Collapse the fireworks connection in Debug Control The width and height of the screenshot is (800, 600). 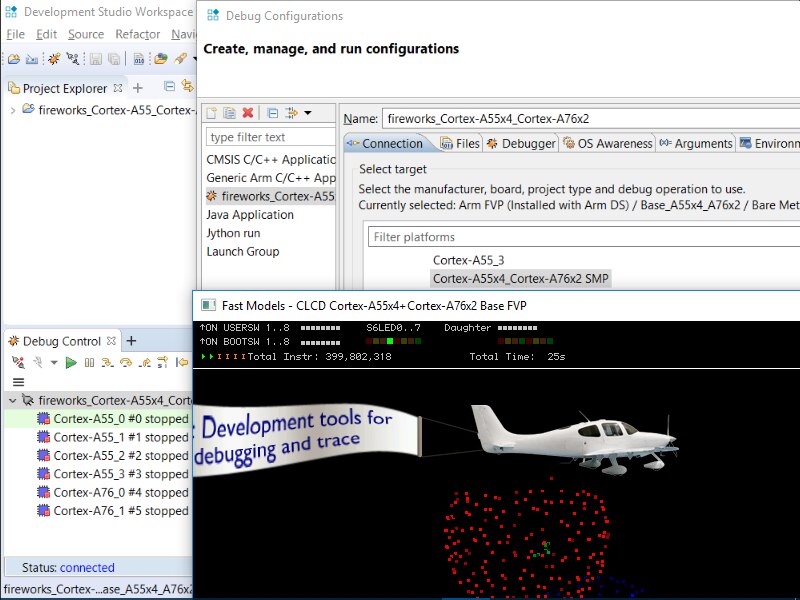(x=12, y=400)
